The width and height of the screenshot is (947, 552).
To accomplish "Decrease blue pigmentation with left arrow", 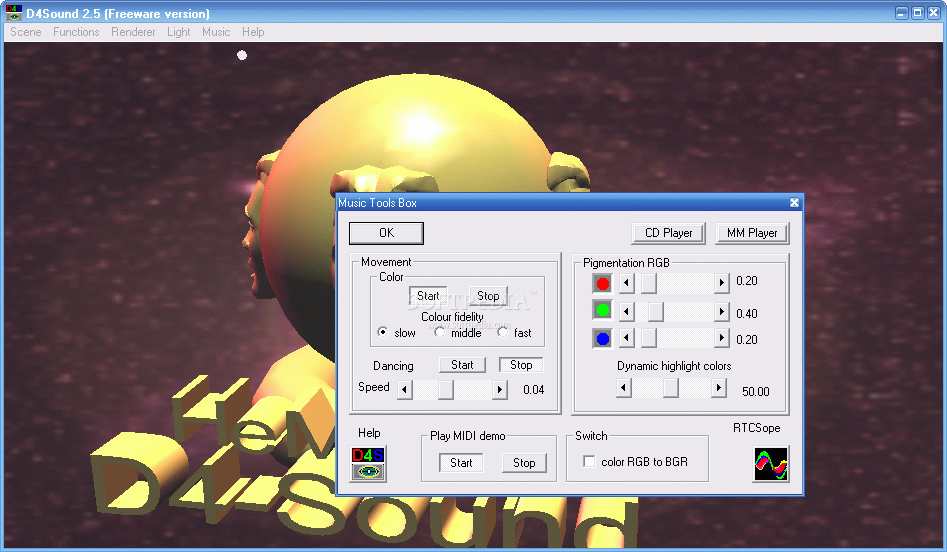I will pos(626,338).
